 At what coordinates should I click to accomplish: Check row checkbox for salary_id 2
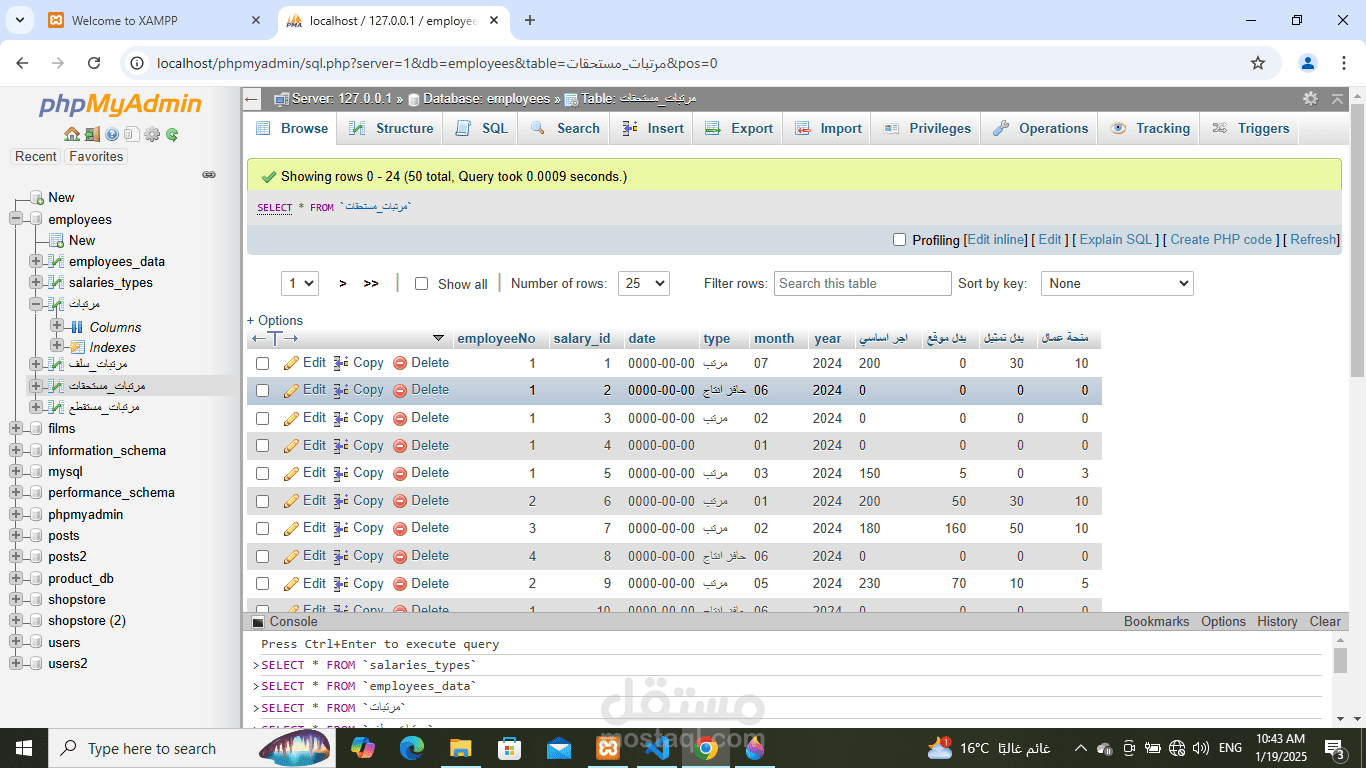pos(262,391)
